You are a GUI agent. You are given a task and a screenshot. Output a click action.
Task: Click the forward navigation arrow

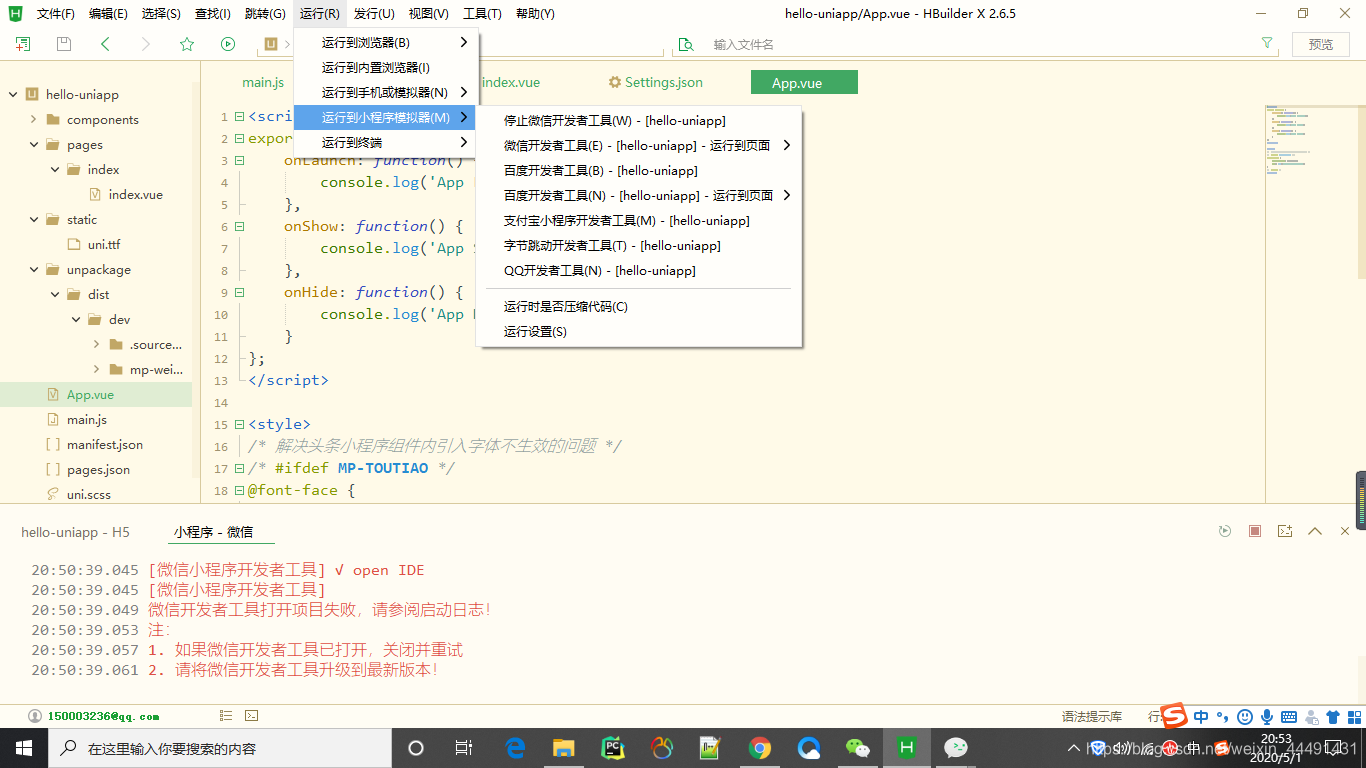146,44
